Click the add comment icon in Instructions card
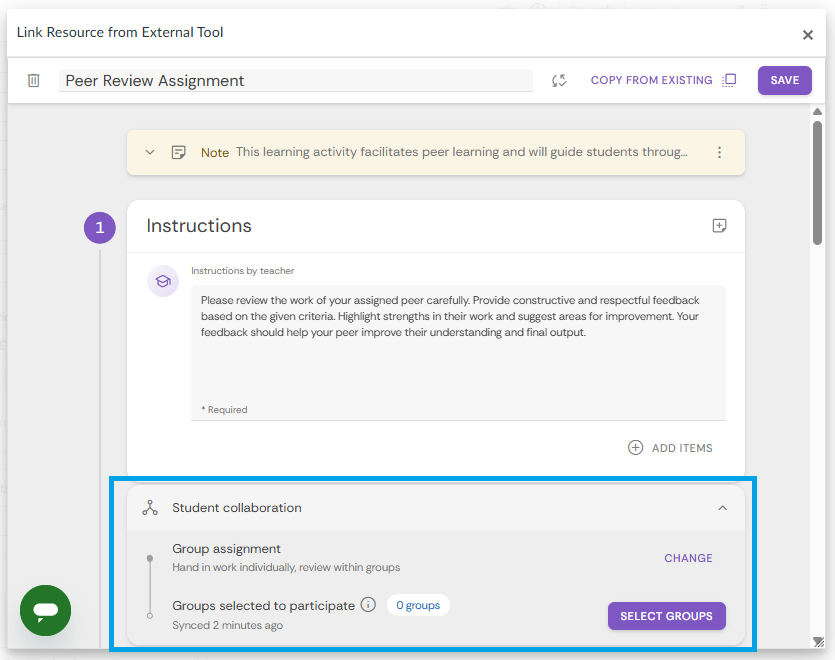Screen dimensions: 835x660 (718, 226)
